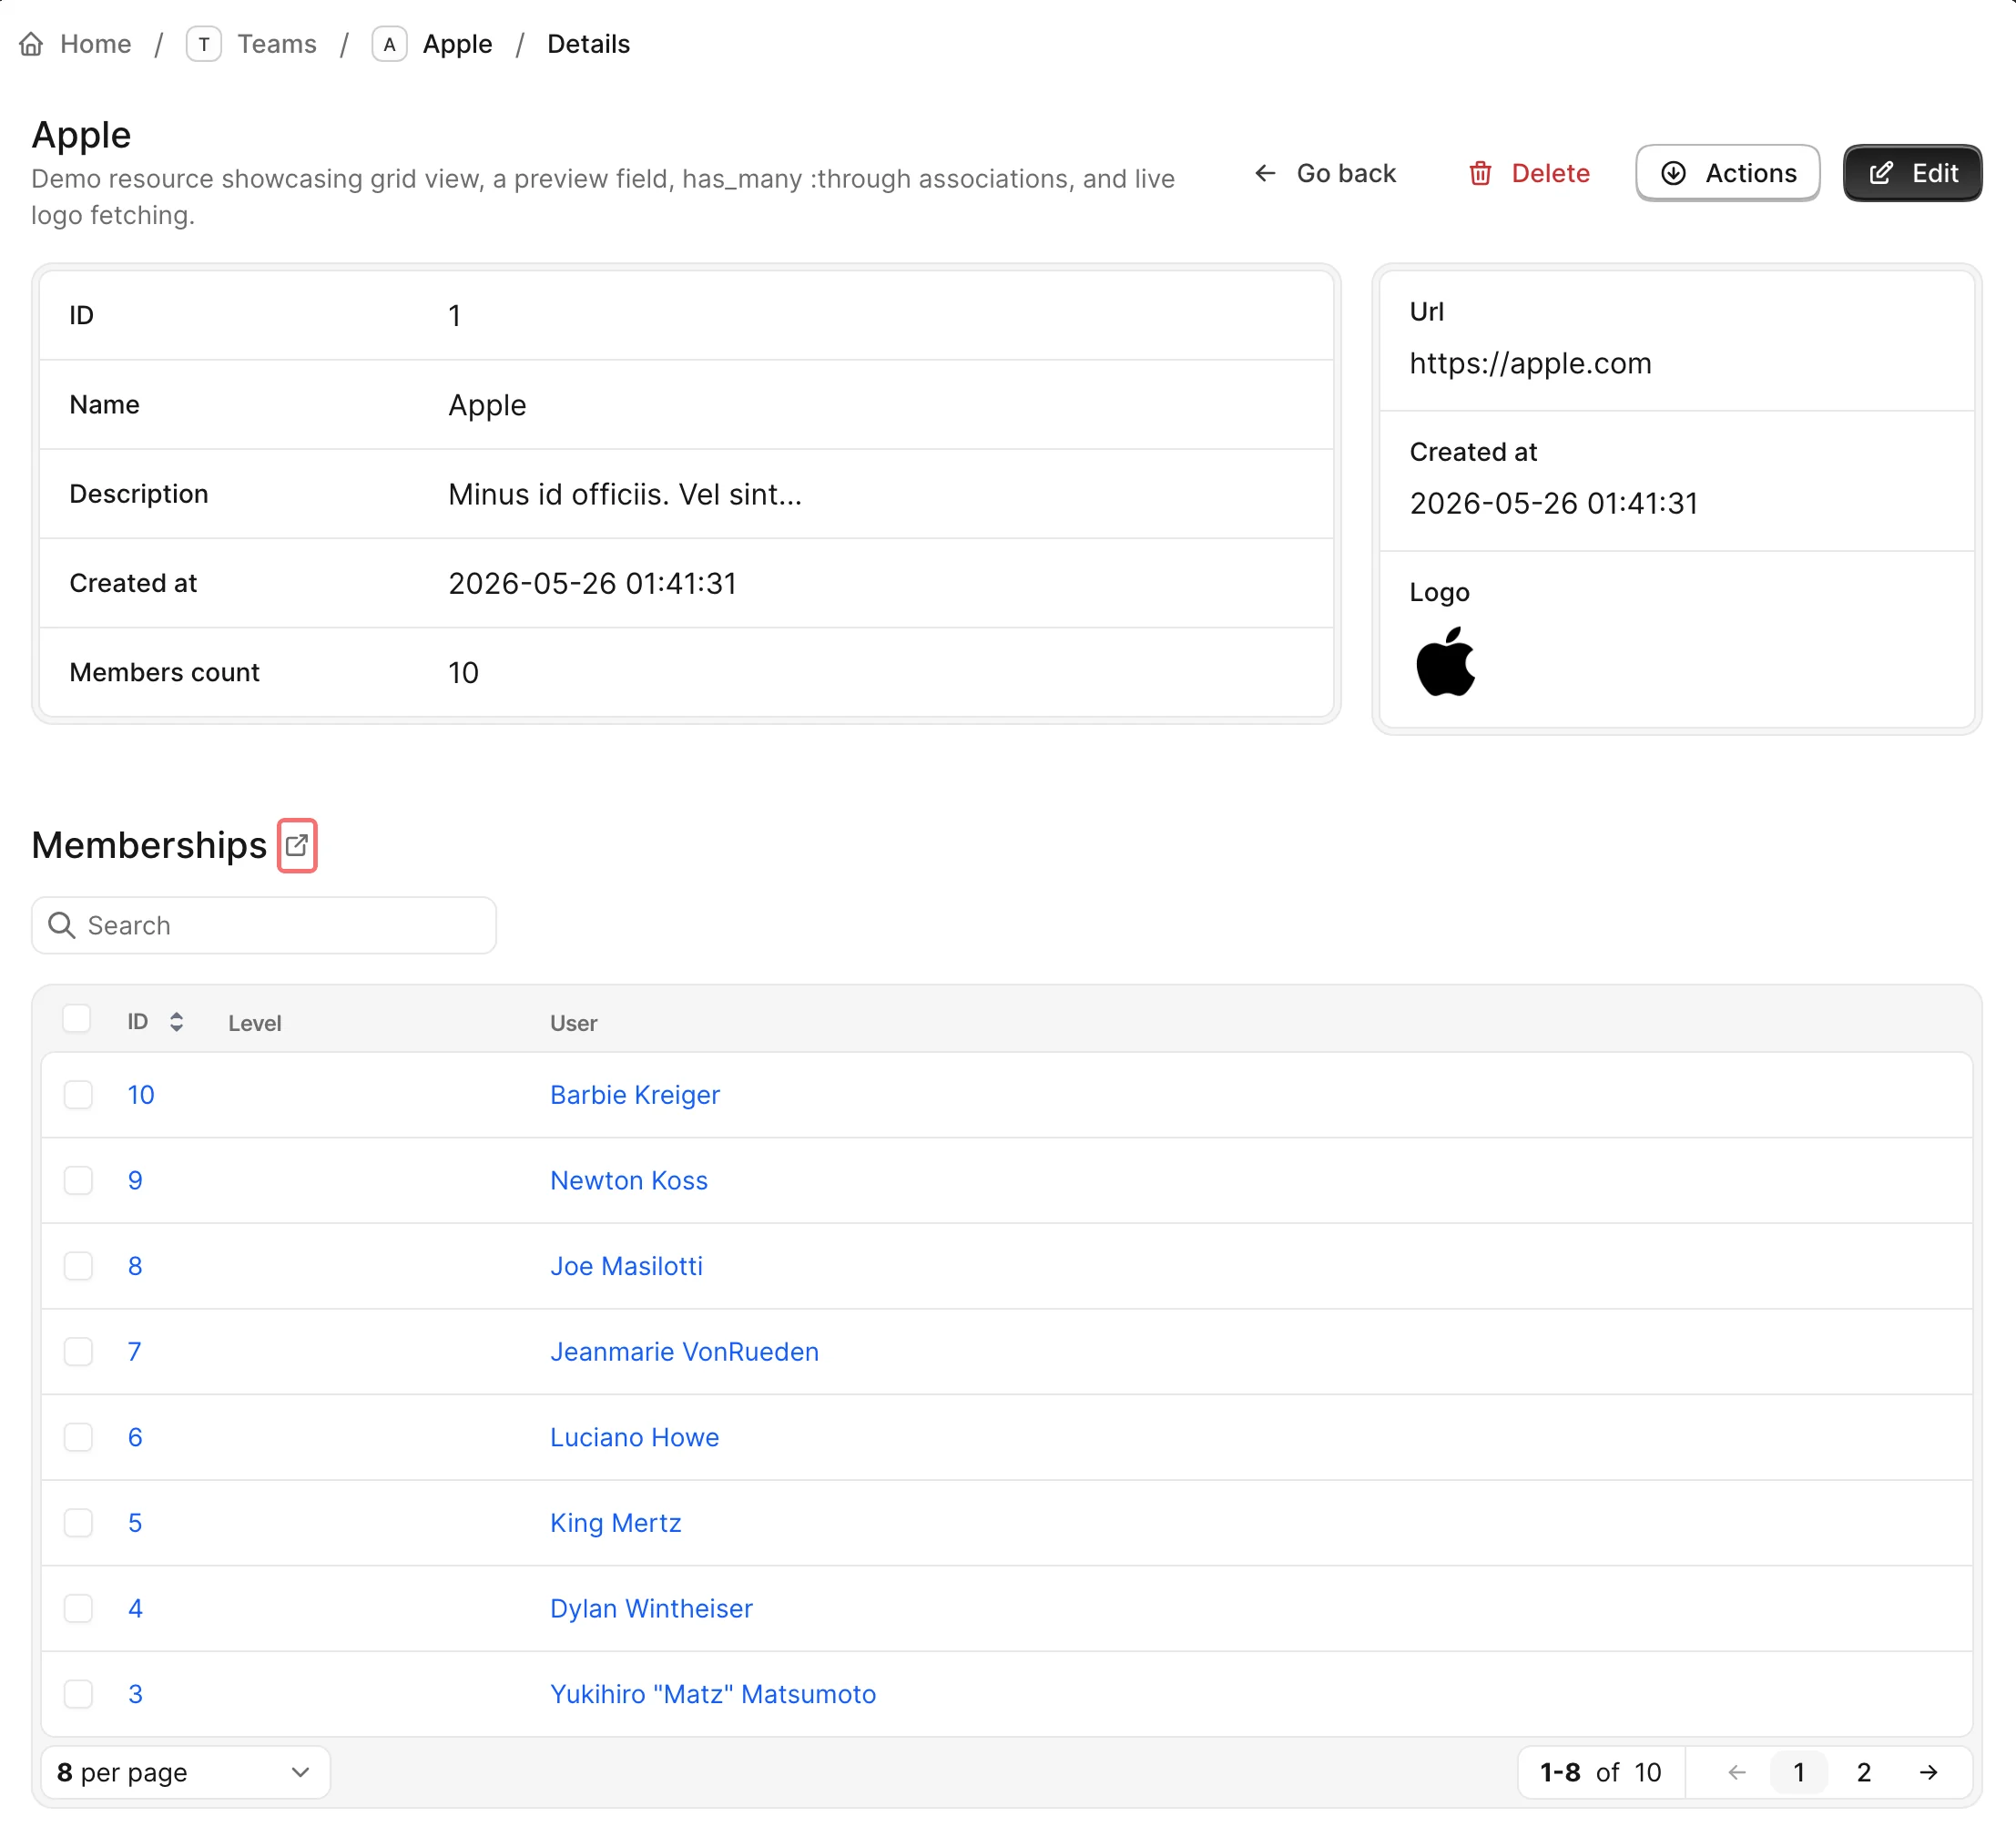Click the ID column sort arrows
Screen dimensions: 2016x1827
[x=176, y=1022]
